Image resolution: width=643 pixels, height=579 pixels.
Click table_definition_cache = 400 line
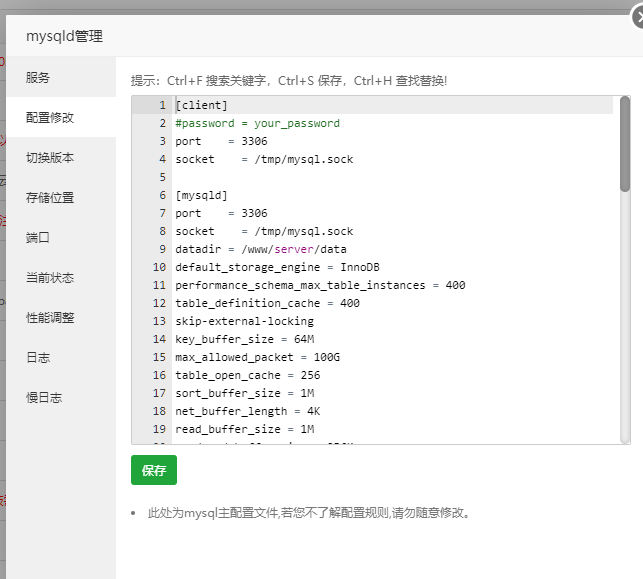click(x=267, y=303)
